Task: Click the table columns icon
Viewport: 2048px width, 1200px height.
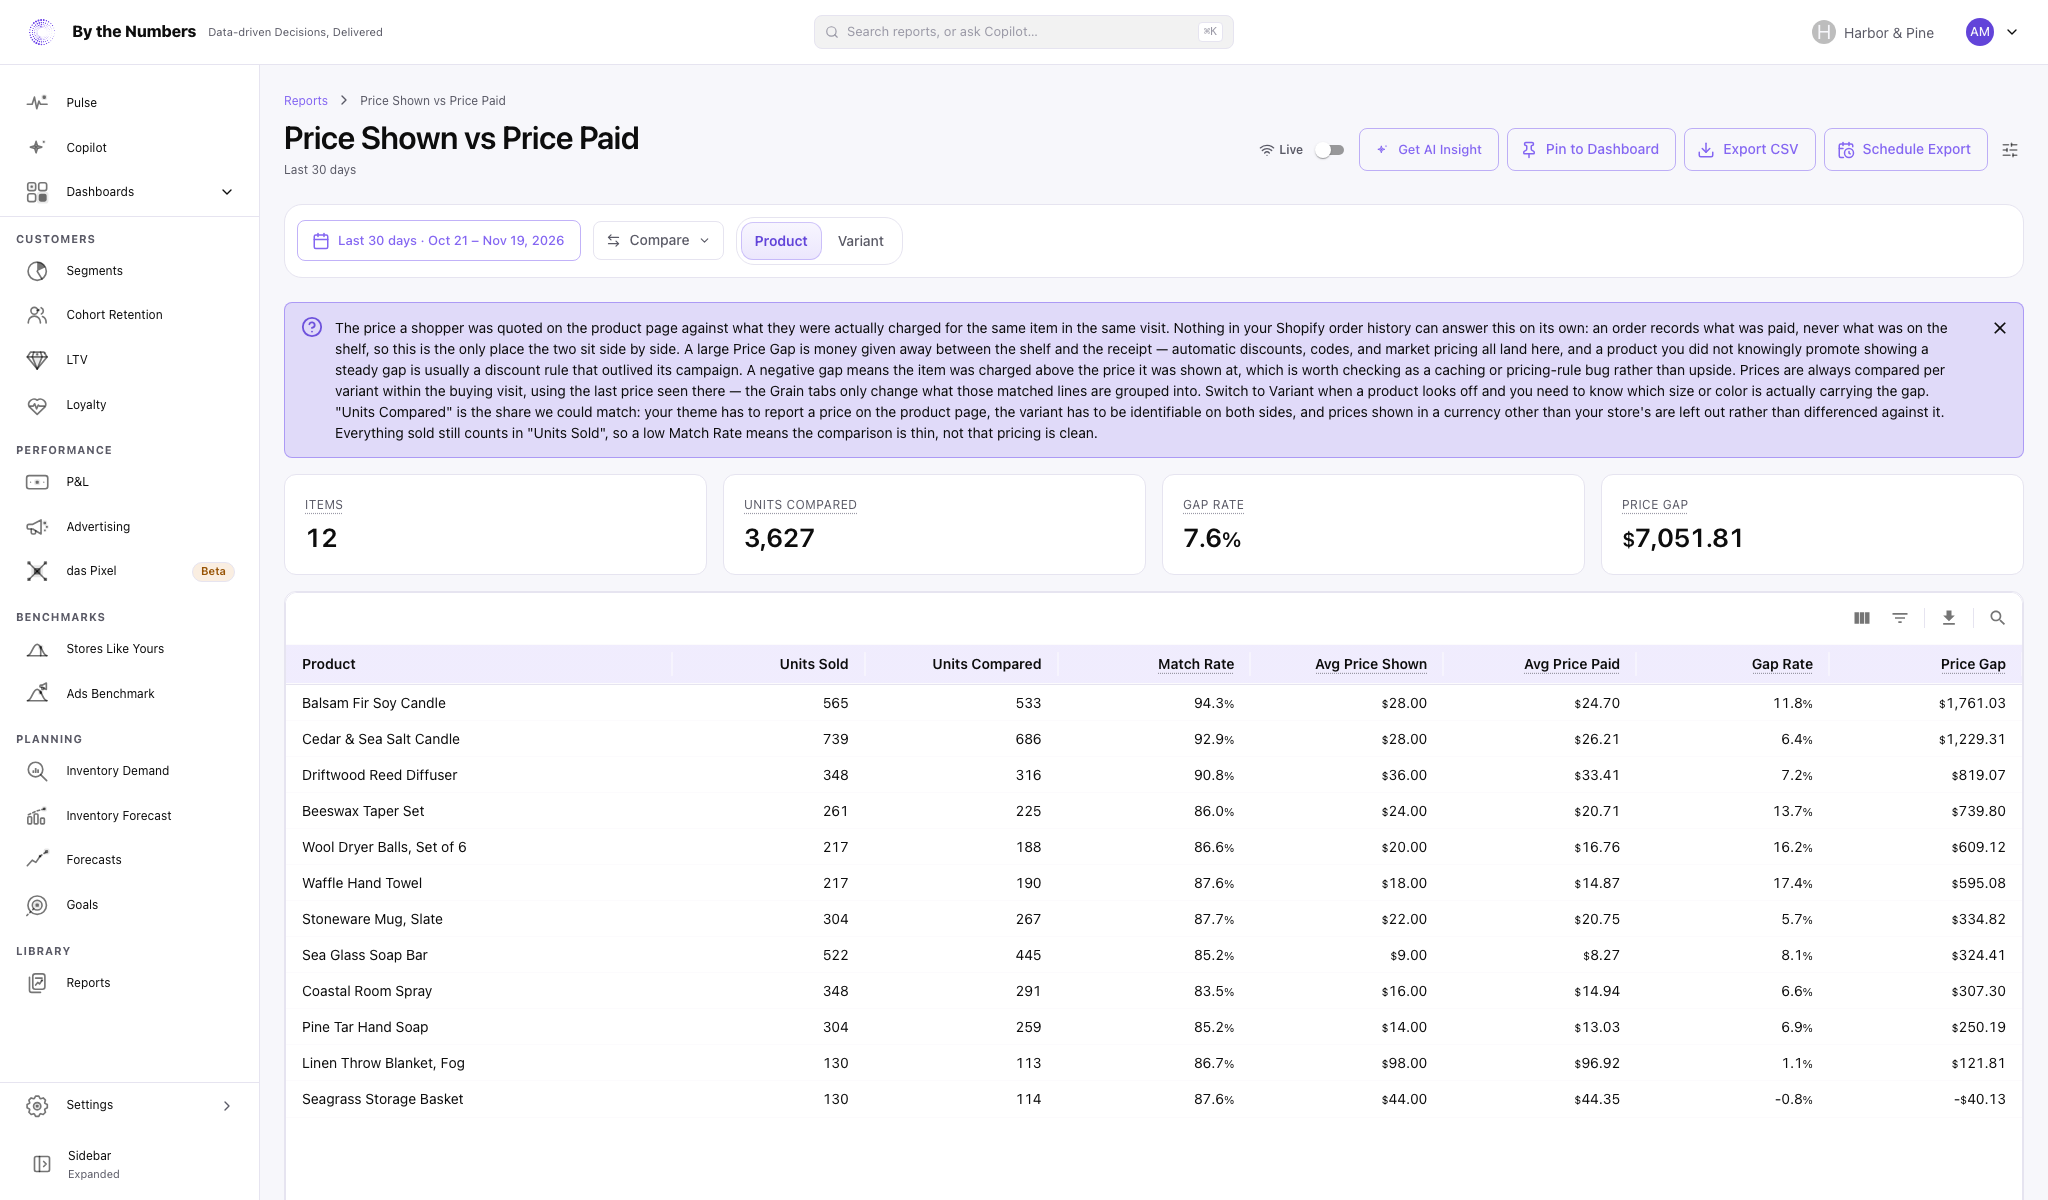Action: [x=1862, y=618]
